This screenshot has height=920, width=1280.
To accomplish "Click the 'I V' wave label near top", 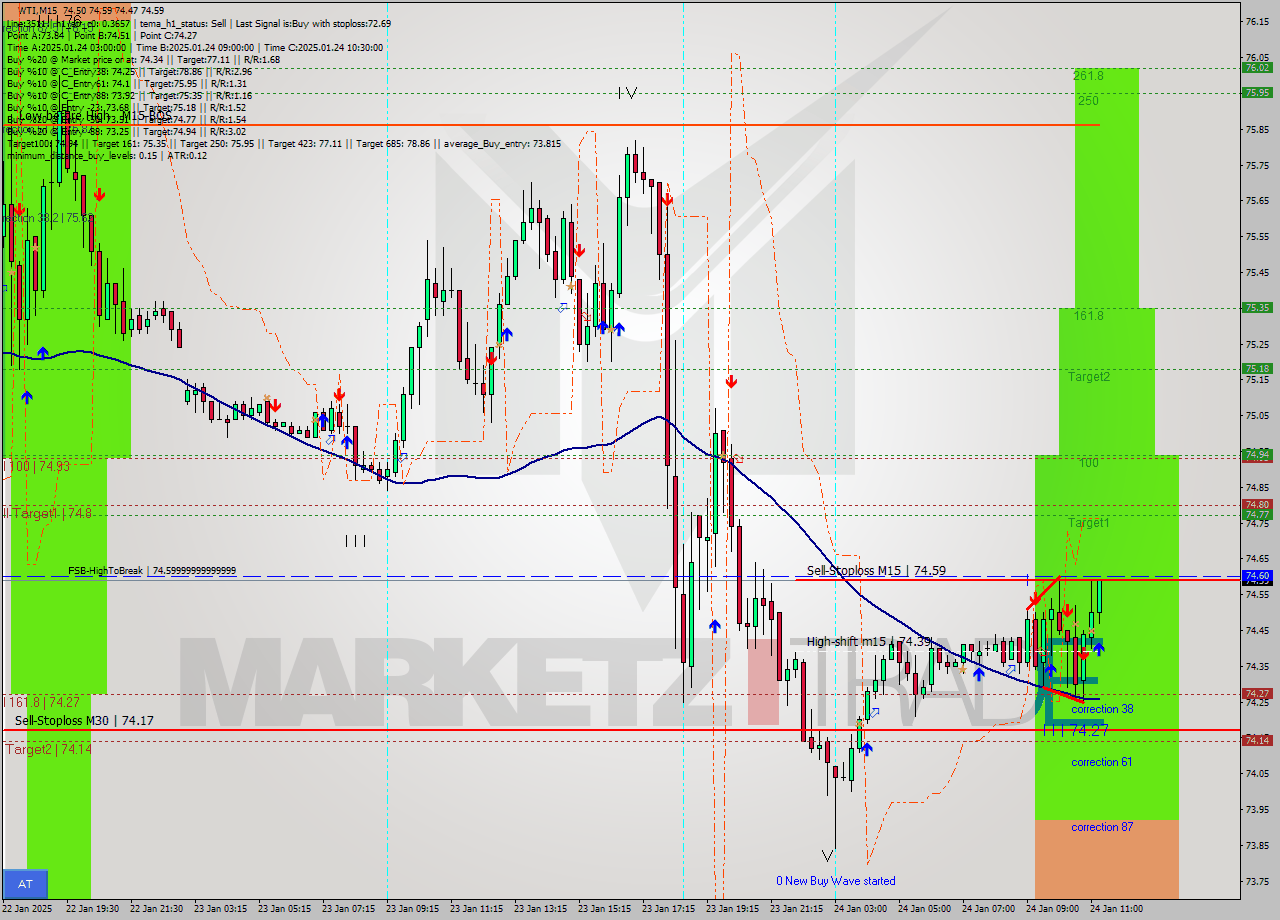I will point(627,93).
